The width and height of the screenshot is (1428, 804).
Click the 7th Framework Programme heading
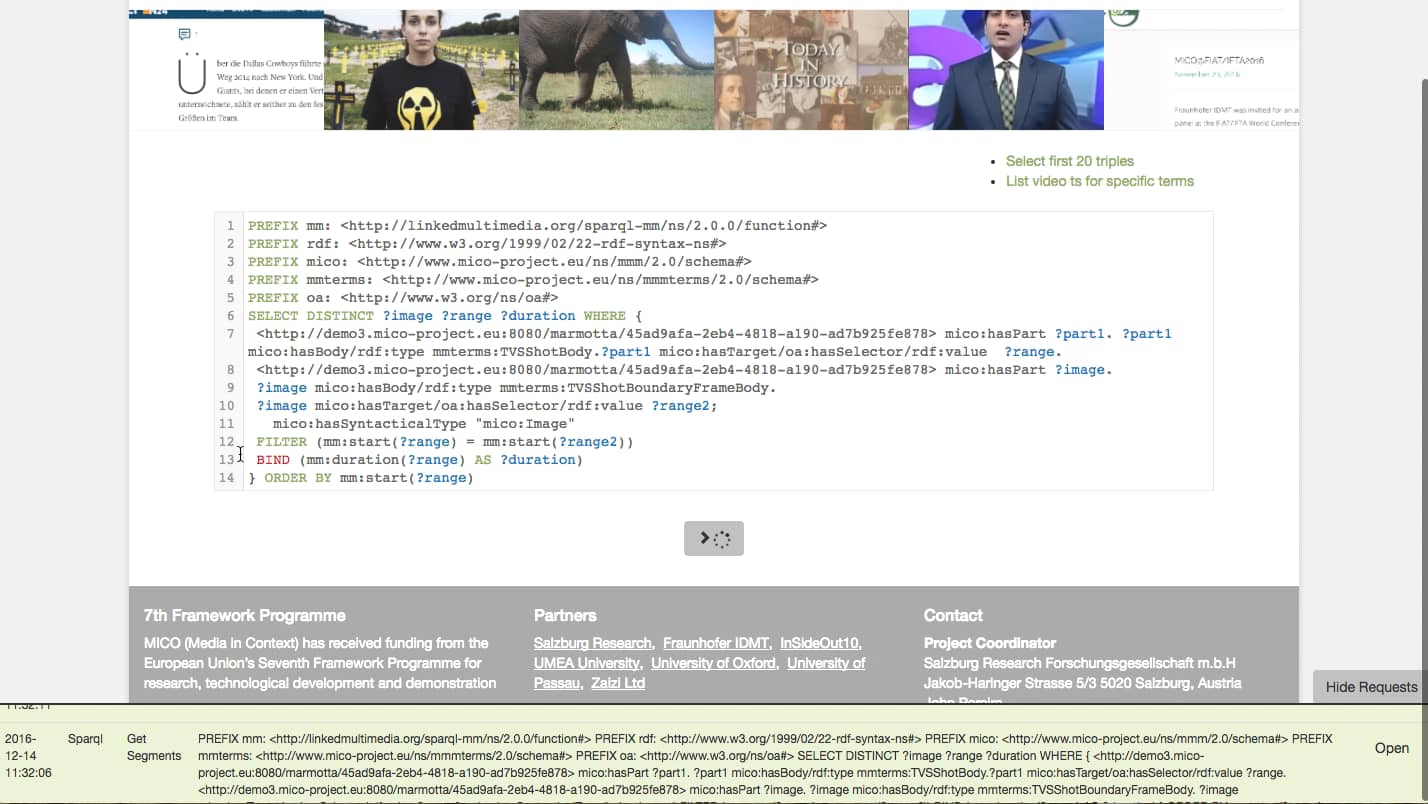pos(245,615)
